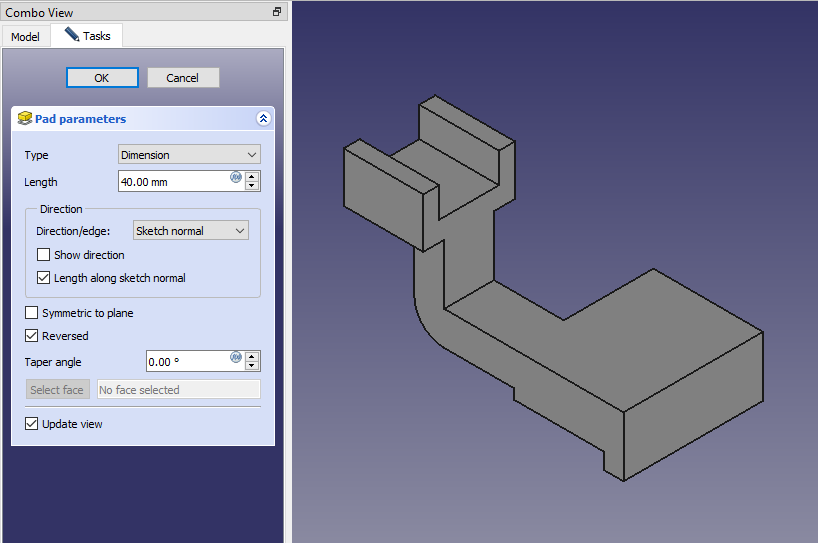Collapse the Pad parameters section
This screenshot has height=543, width=818.
click(x=263, y=118)
